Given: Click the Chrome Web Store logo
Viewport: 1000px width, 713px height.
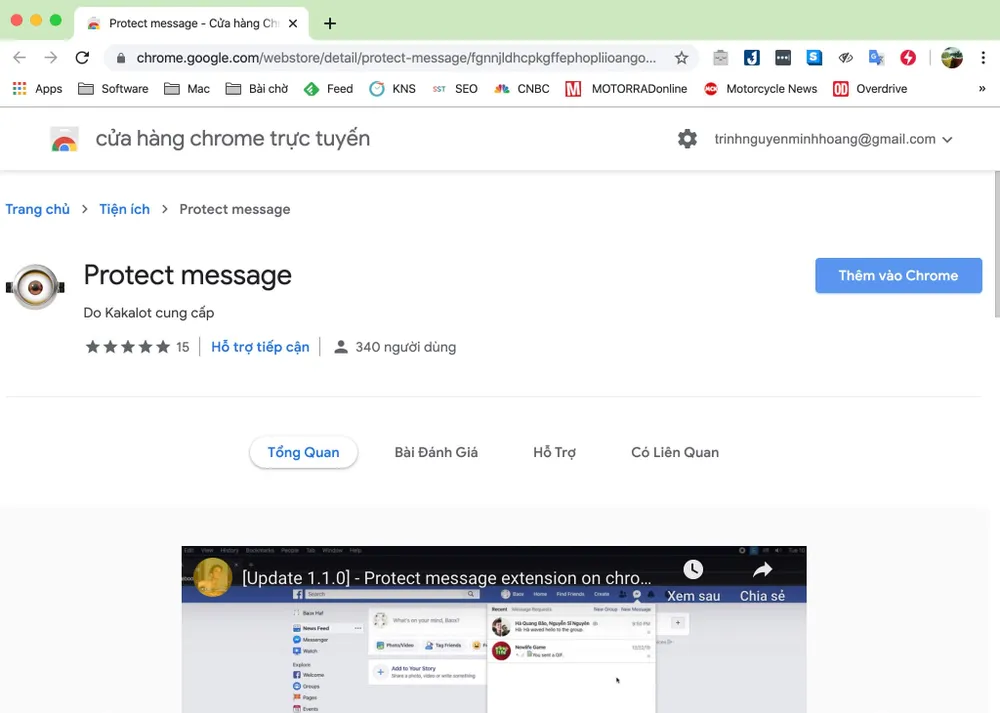Looking at the screenshot, I should (x=64, y=139).
